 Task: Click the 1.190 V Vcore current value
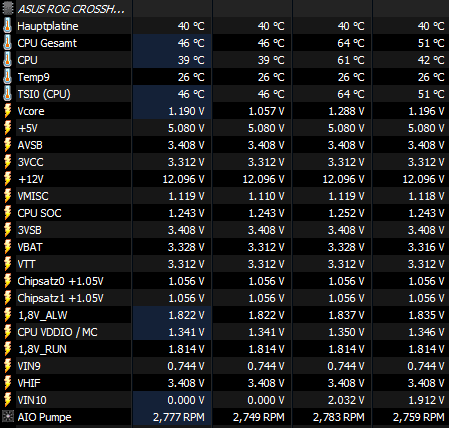pos(186,111)
